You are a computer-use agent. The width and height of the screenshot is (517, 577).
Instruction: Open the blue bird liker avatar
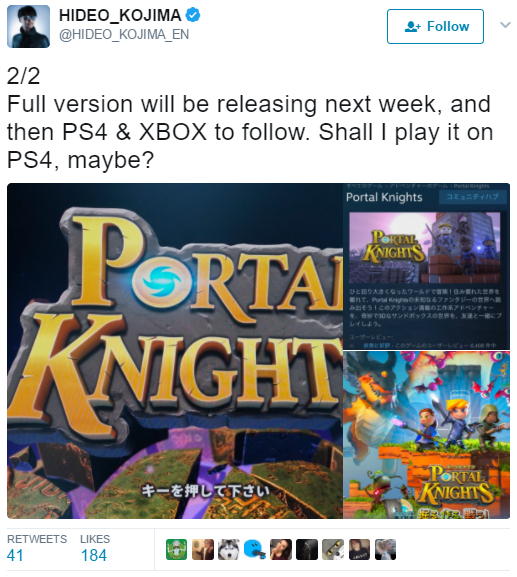(x=255, y=550)
